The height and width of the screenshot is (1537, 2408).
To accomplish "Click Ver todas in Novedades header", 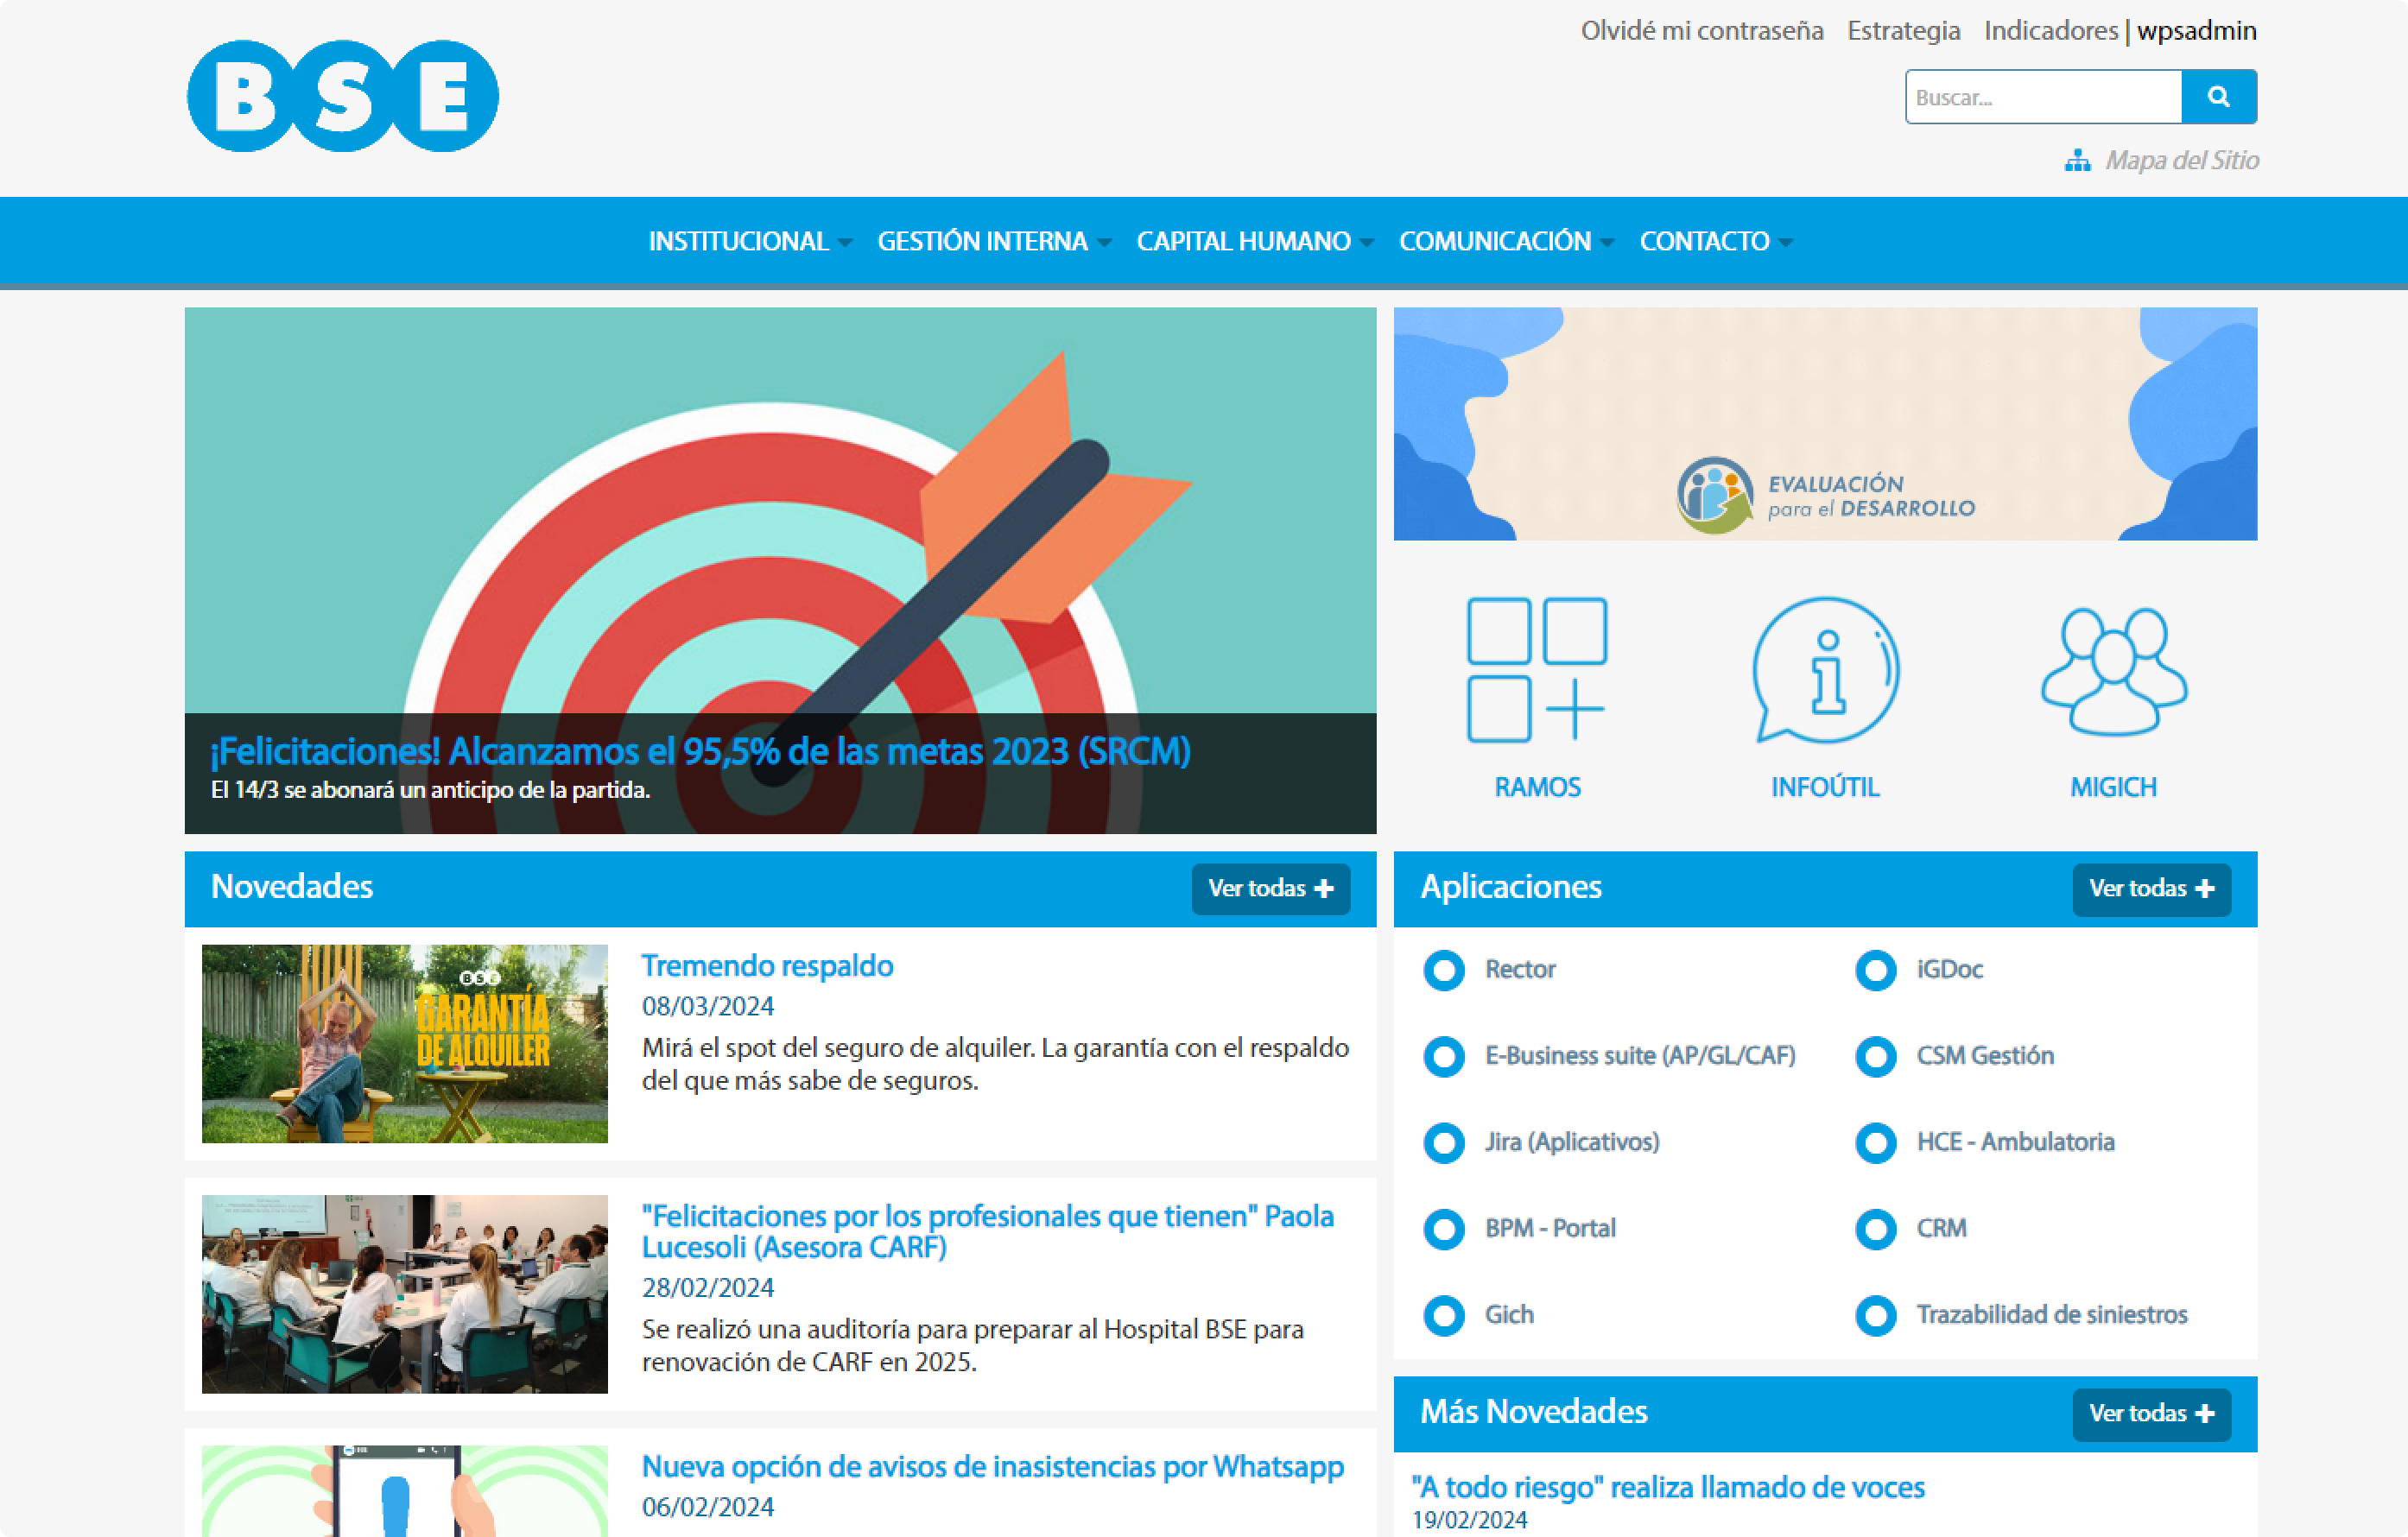I will pos(1270,888).
